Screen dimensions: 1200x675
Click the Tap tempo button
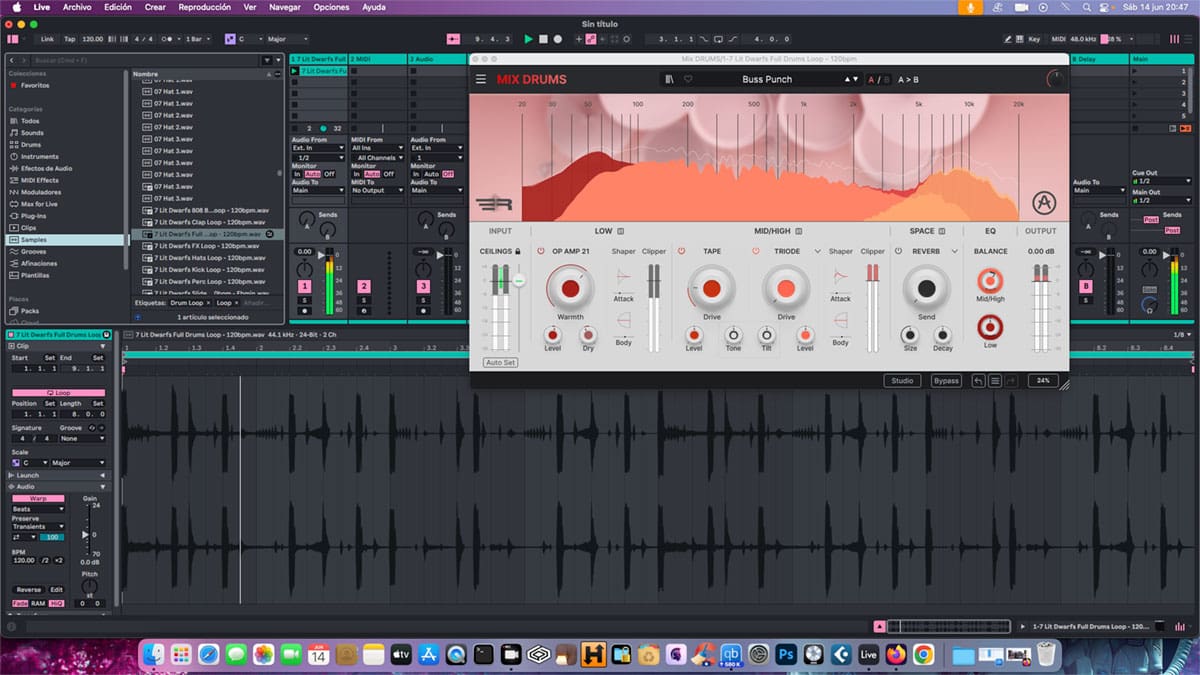click(x=69, y=39)
